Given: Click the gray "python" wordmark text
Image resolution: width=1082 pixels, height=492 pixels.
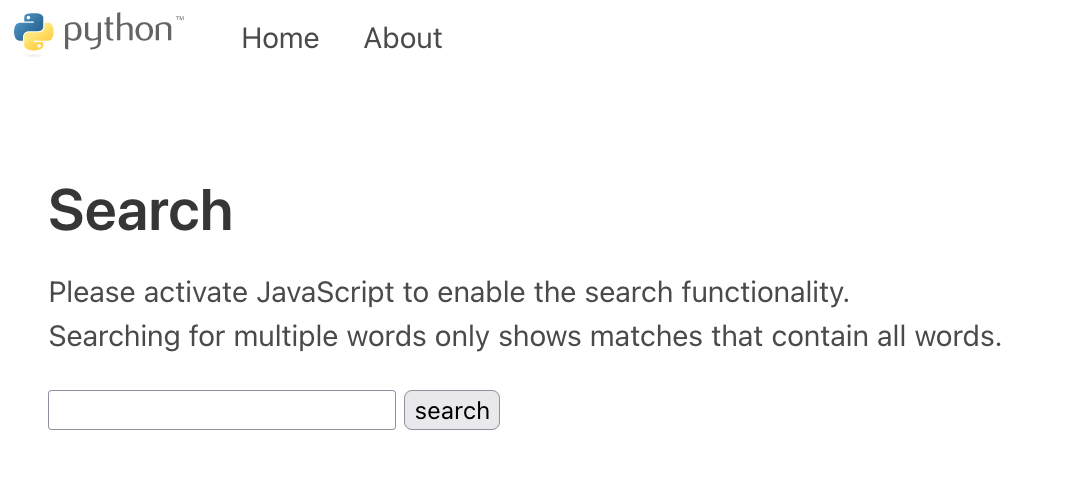Looking at the screenshot, I should click(x=118, y=32).
